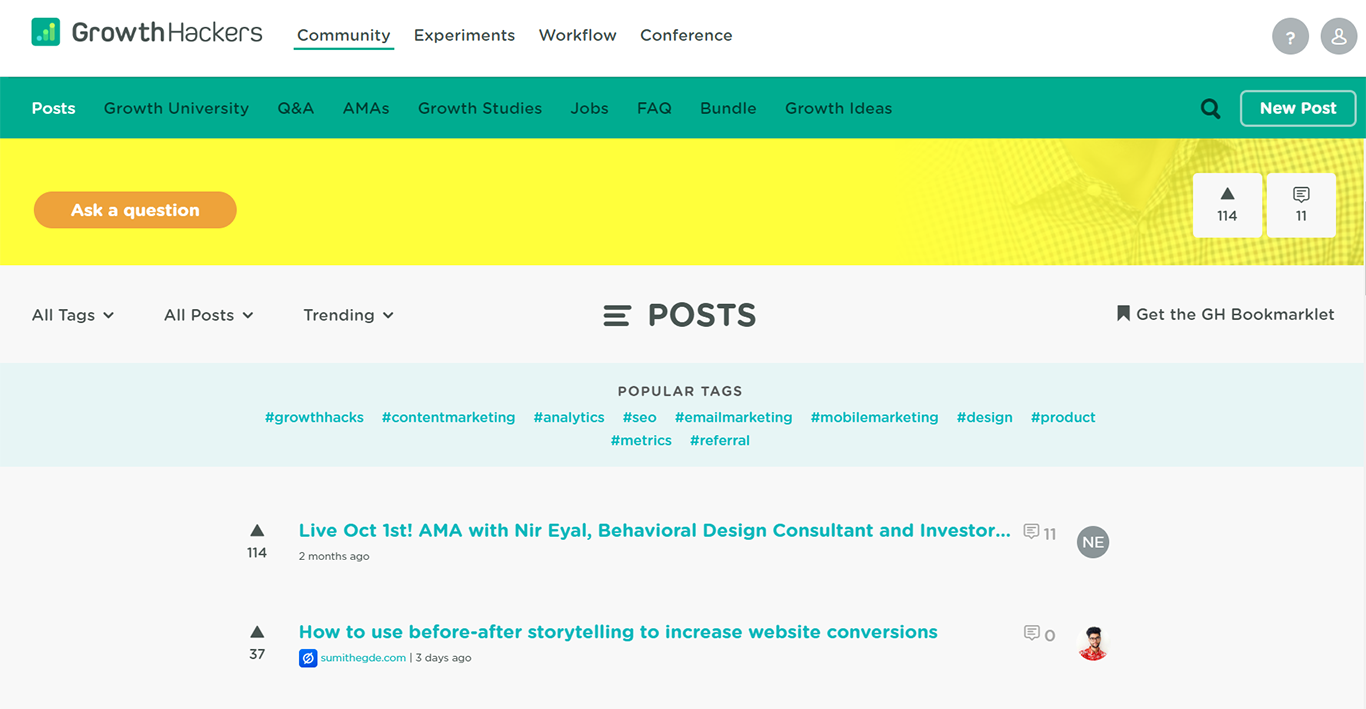Open comments icon on Nir Eyal post

(x=1031, y=531)
